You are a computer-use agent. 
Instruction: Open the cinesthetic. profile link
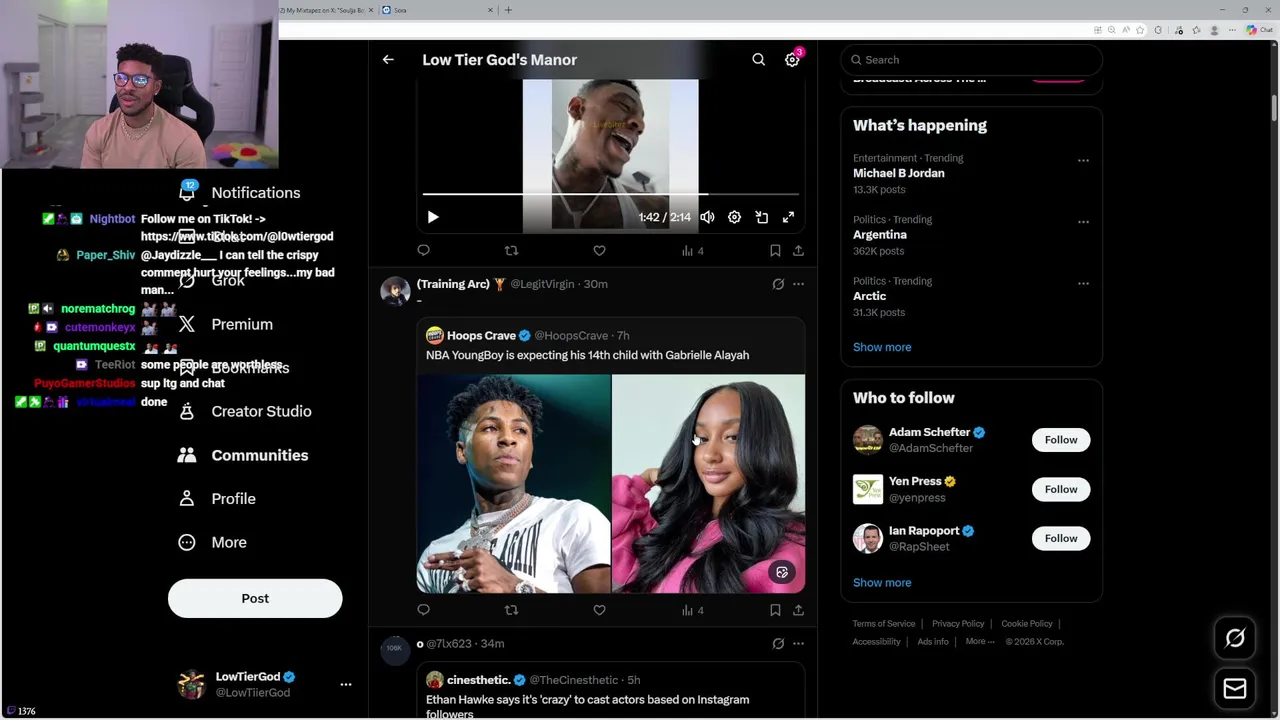tap(480, 680)
